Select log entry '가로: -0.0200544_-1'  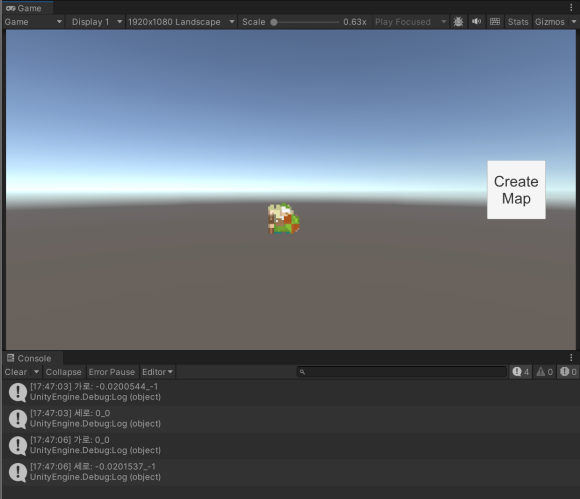[x=291, y=392]
